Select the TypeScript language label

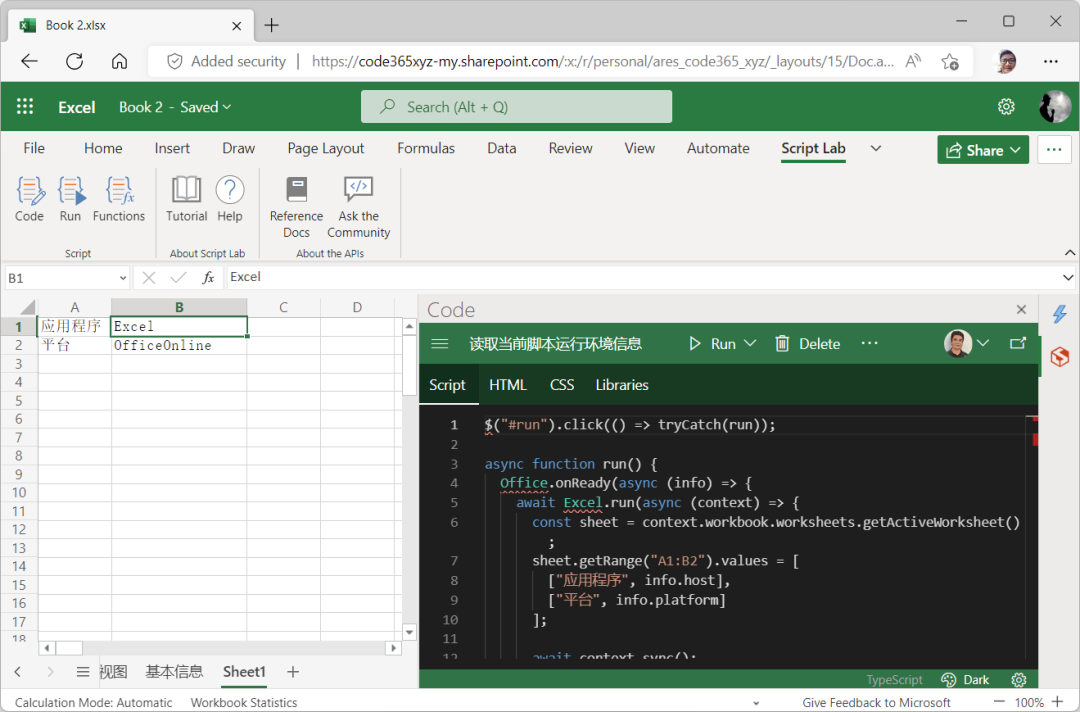click(894, 680)
